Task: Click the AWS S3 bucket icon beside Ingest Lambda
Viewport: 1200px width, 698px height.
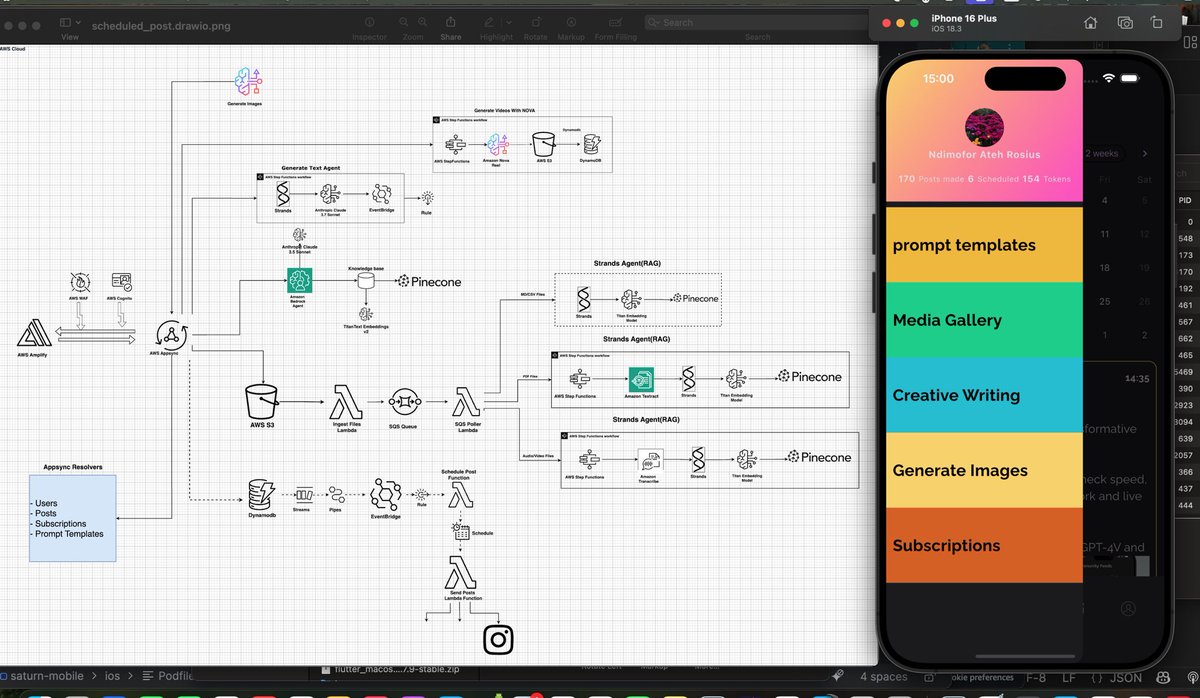Action: click(x=261, y=401)
